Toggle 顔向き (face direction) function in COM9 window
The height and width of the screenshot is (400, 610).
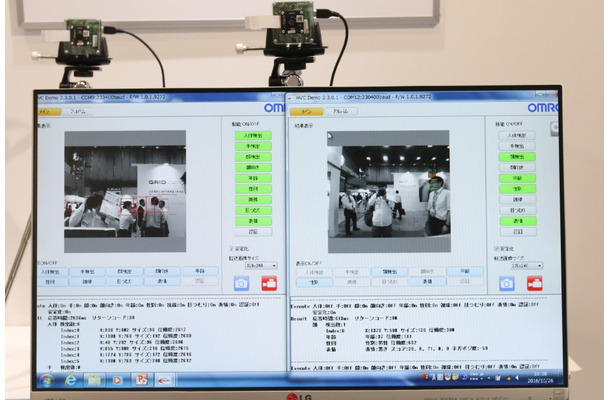pos(253,167)
